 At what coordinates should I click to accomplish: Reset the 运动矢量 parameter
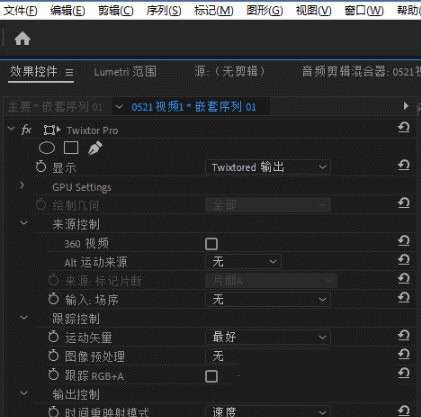coord(404,335)
